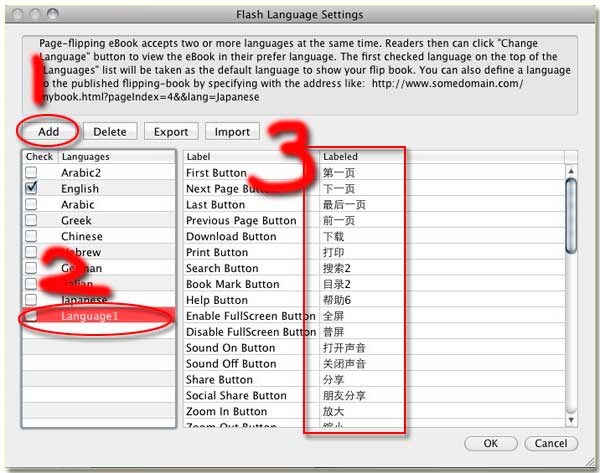The height and width of the screenshot is (473, 600).
Task: Click the Labeled column header
Action: click(x=442, y=157)
